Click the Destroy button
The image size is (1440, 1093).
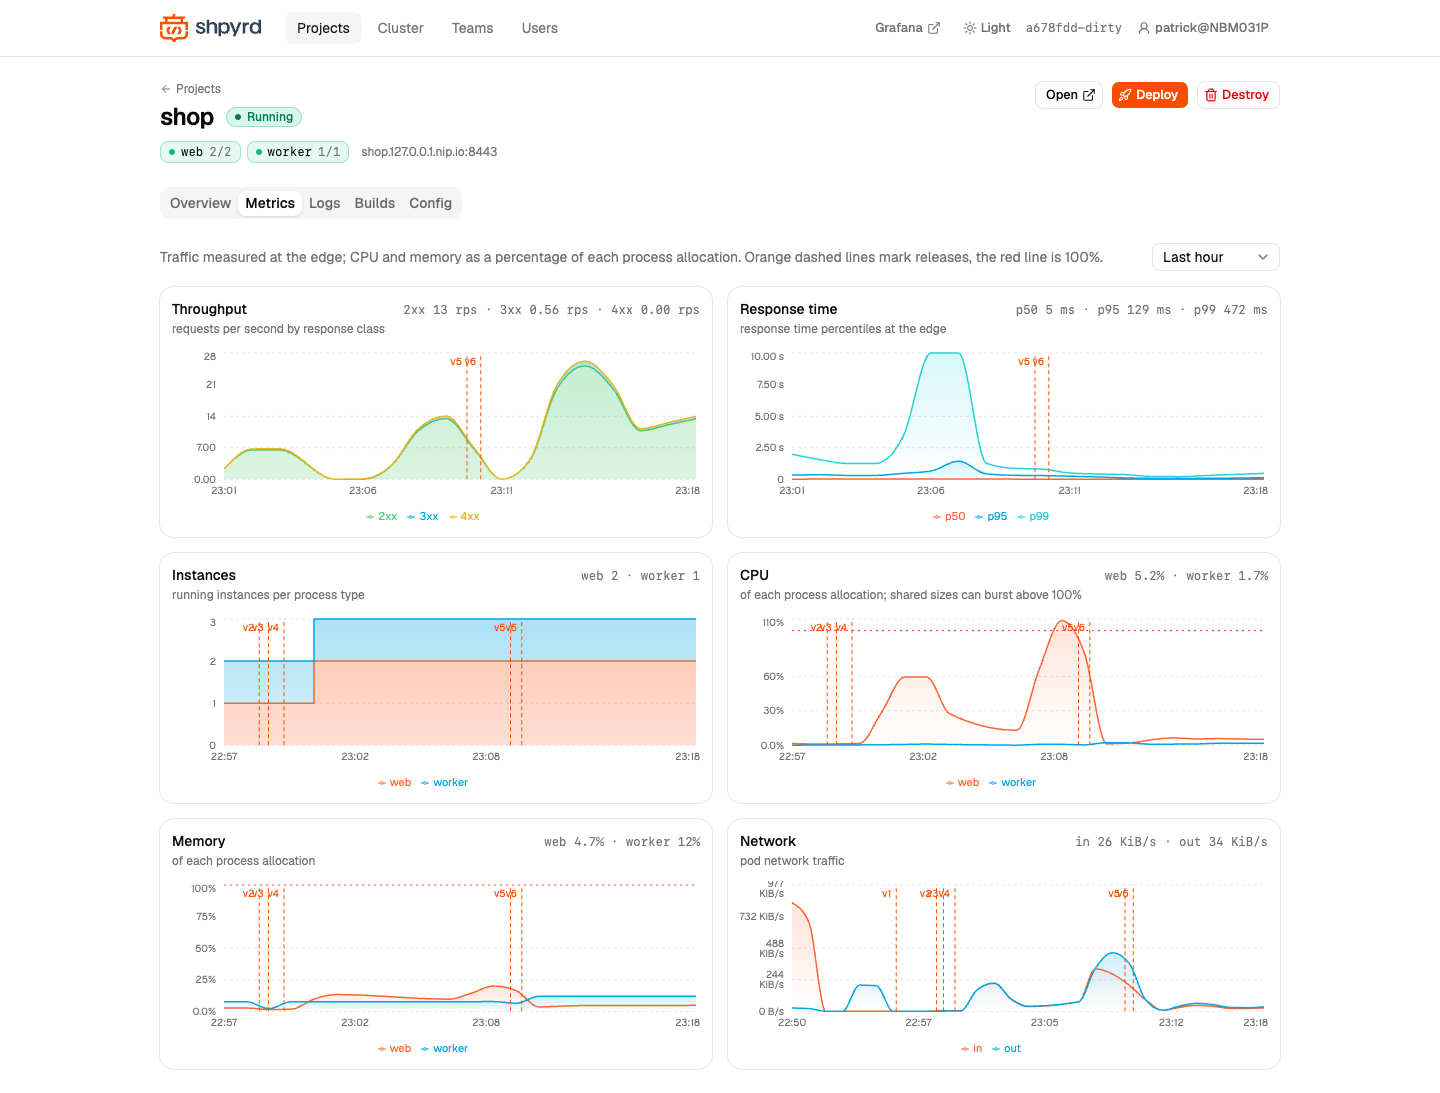1238,95
